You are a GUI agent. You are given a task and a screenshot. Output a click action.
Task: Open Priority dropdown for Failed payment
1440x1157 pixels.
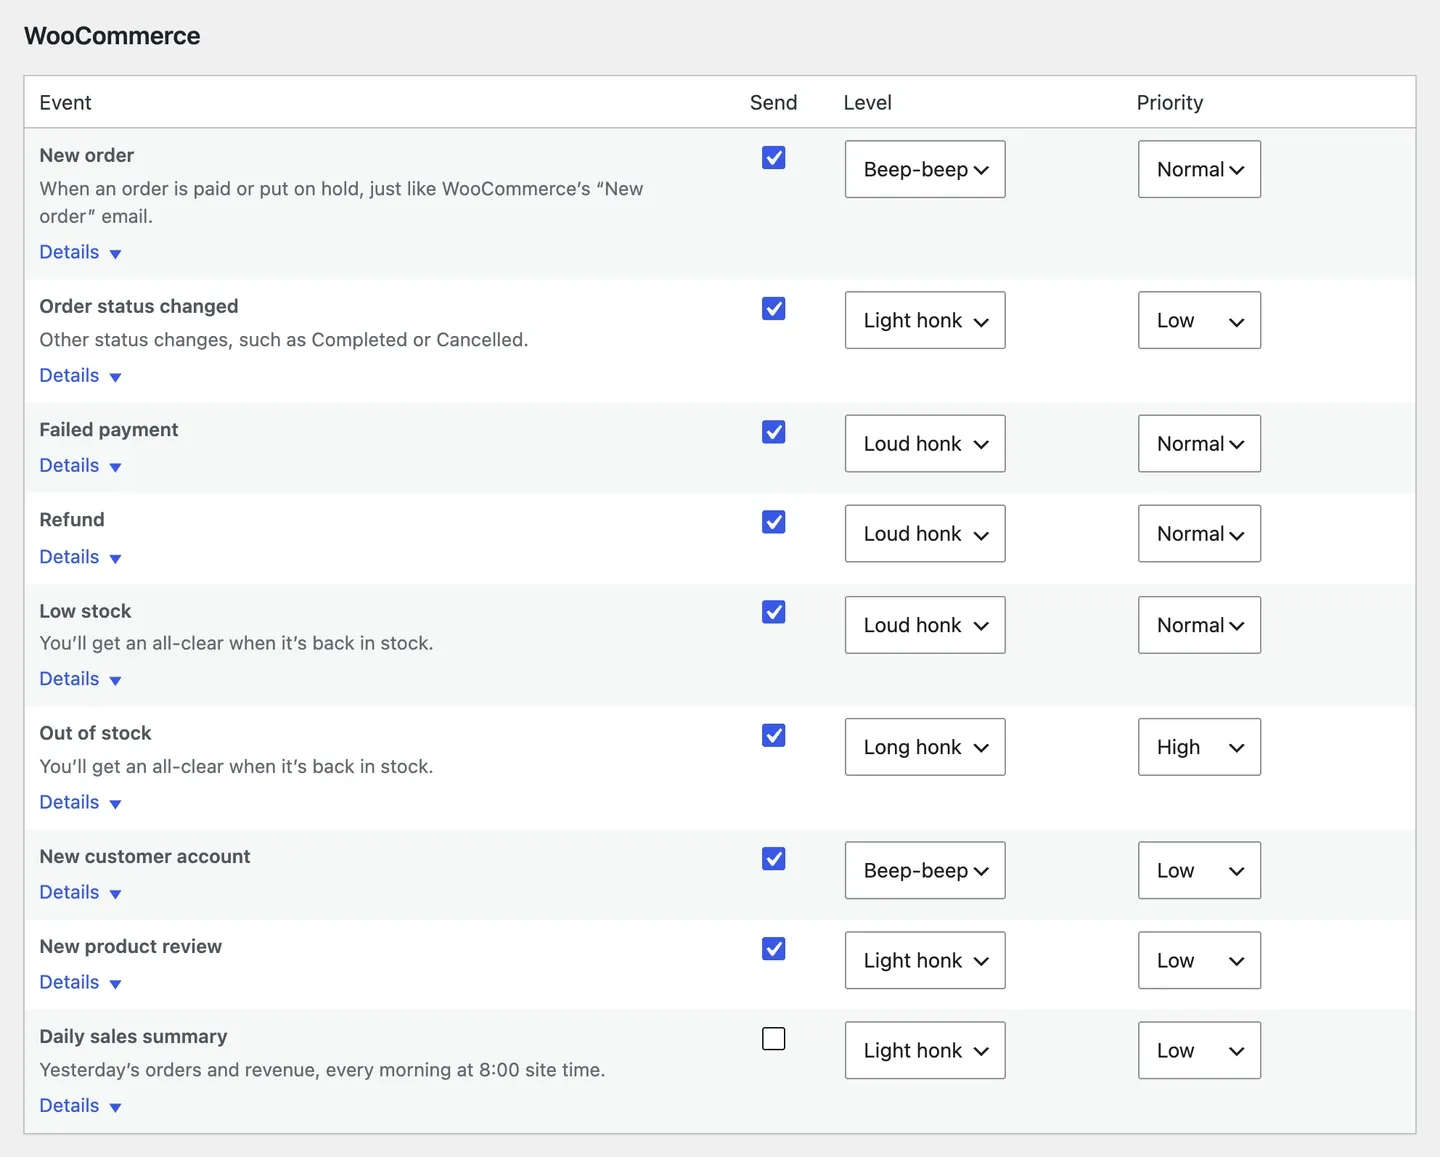click(1199, 444)
